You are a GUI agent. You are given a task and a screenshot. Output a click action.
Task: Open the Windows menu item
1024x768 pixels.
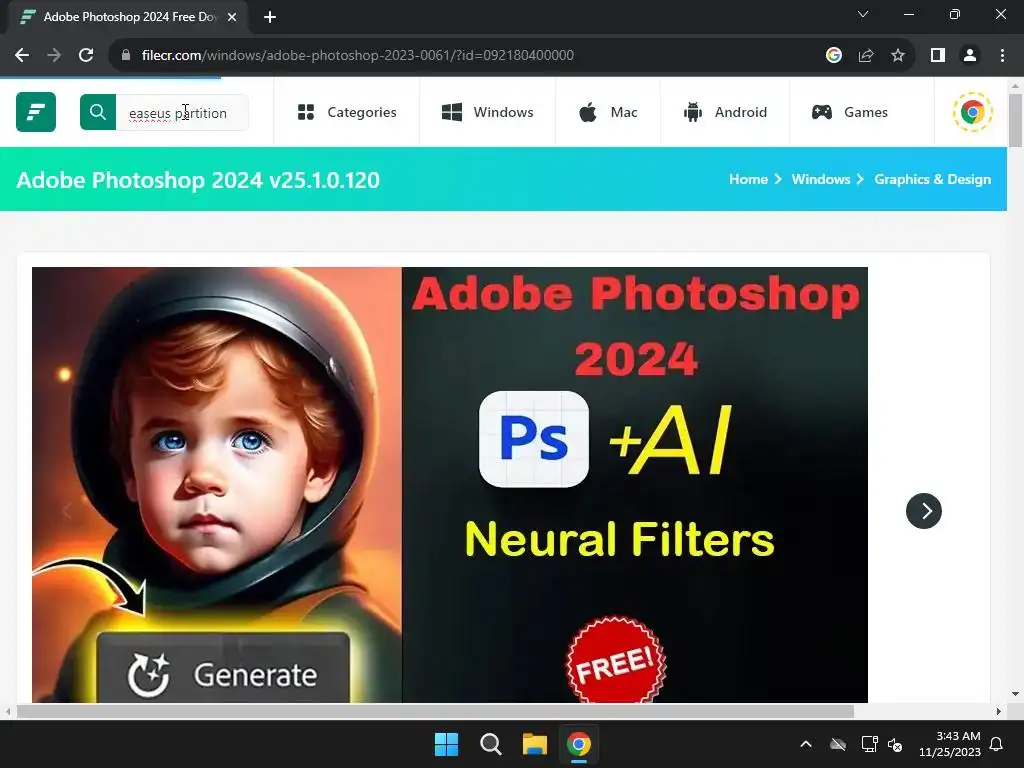[487, 112]
